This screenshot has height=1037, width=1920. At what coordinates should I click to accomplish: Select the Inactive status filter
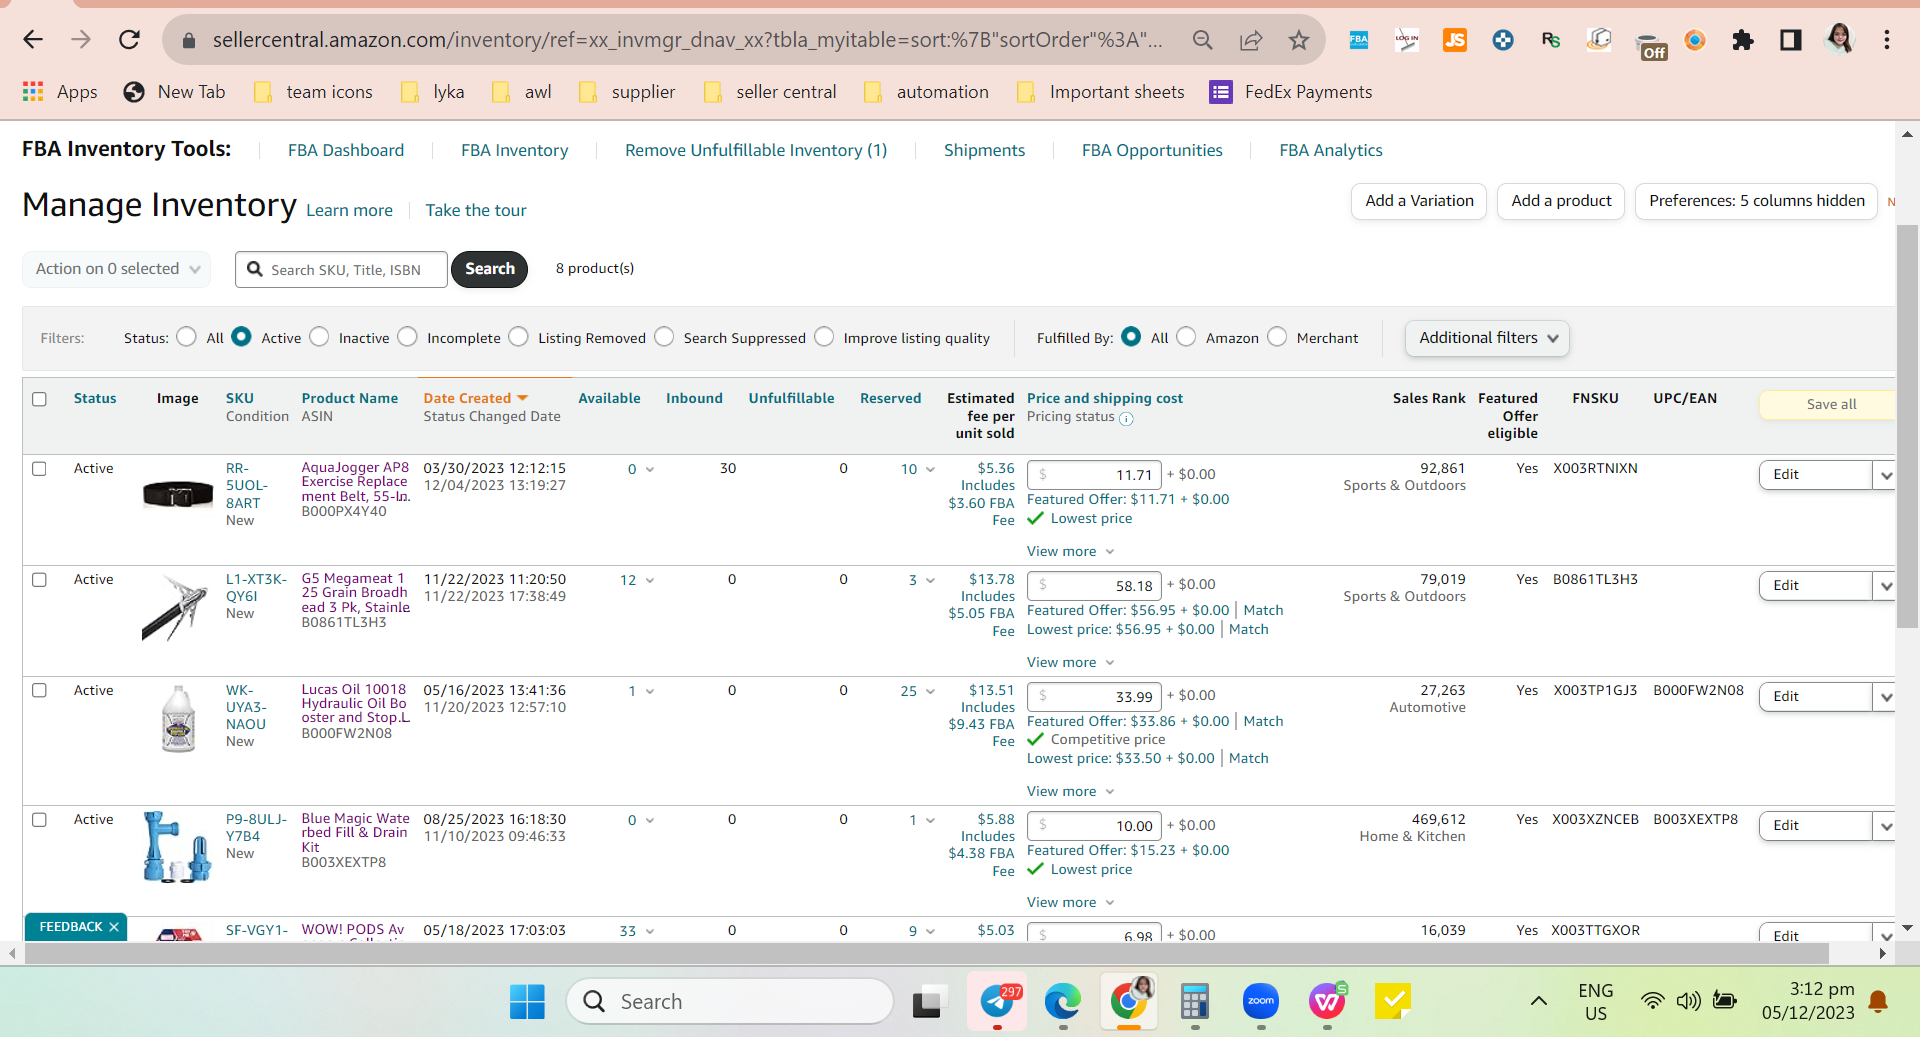tap(319, 337)
